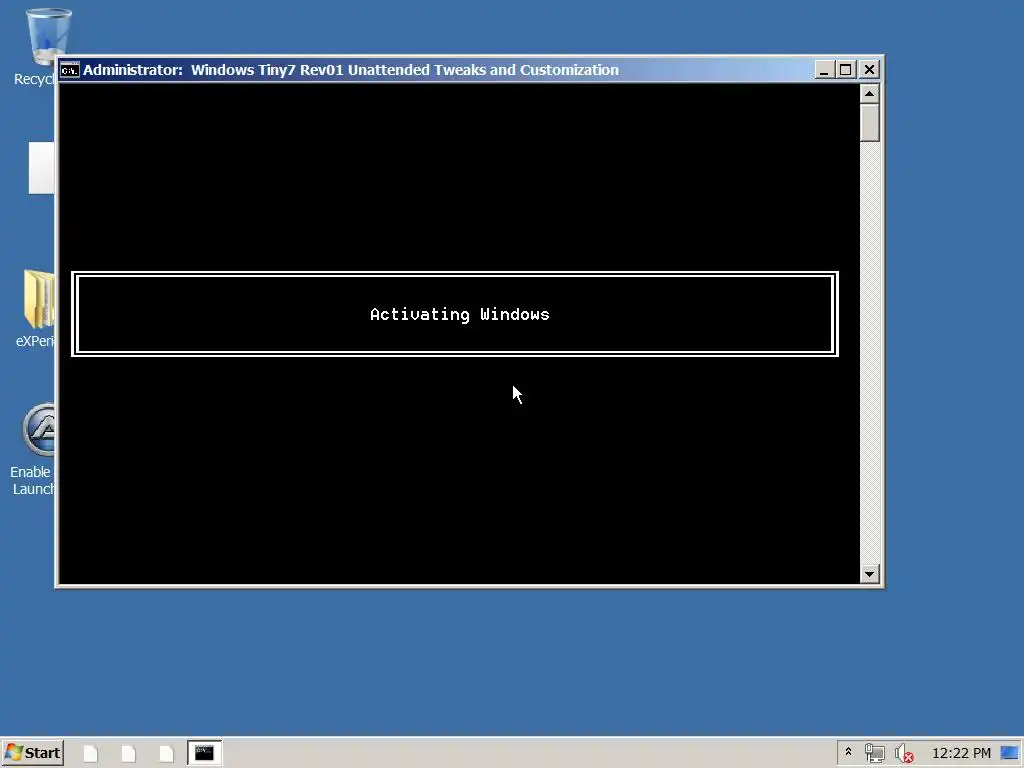Close the Tiny7 console window
This screenshot has width=1024, height=768.
click(x=869, y=70)
